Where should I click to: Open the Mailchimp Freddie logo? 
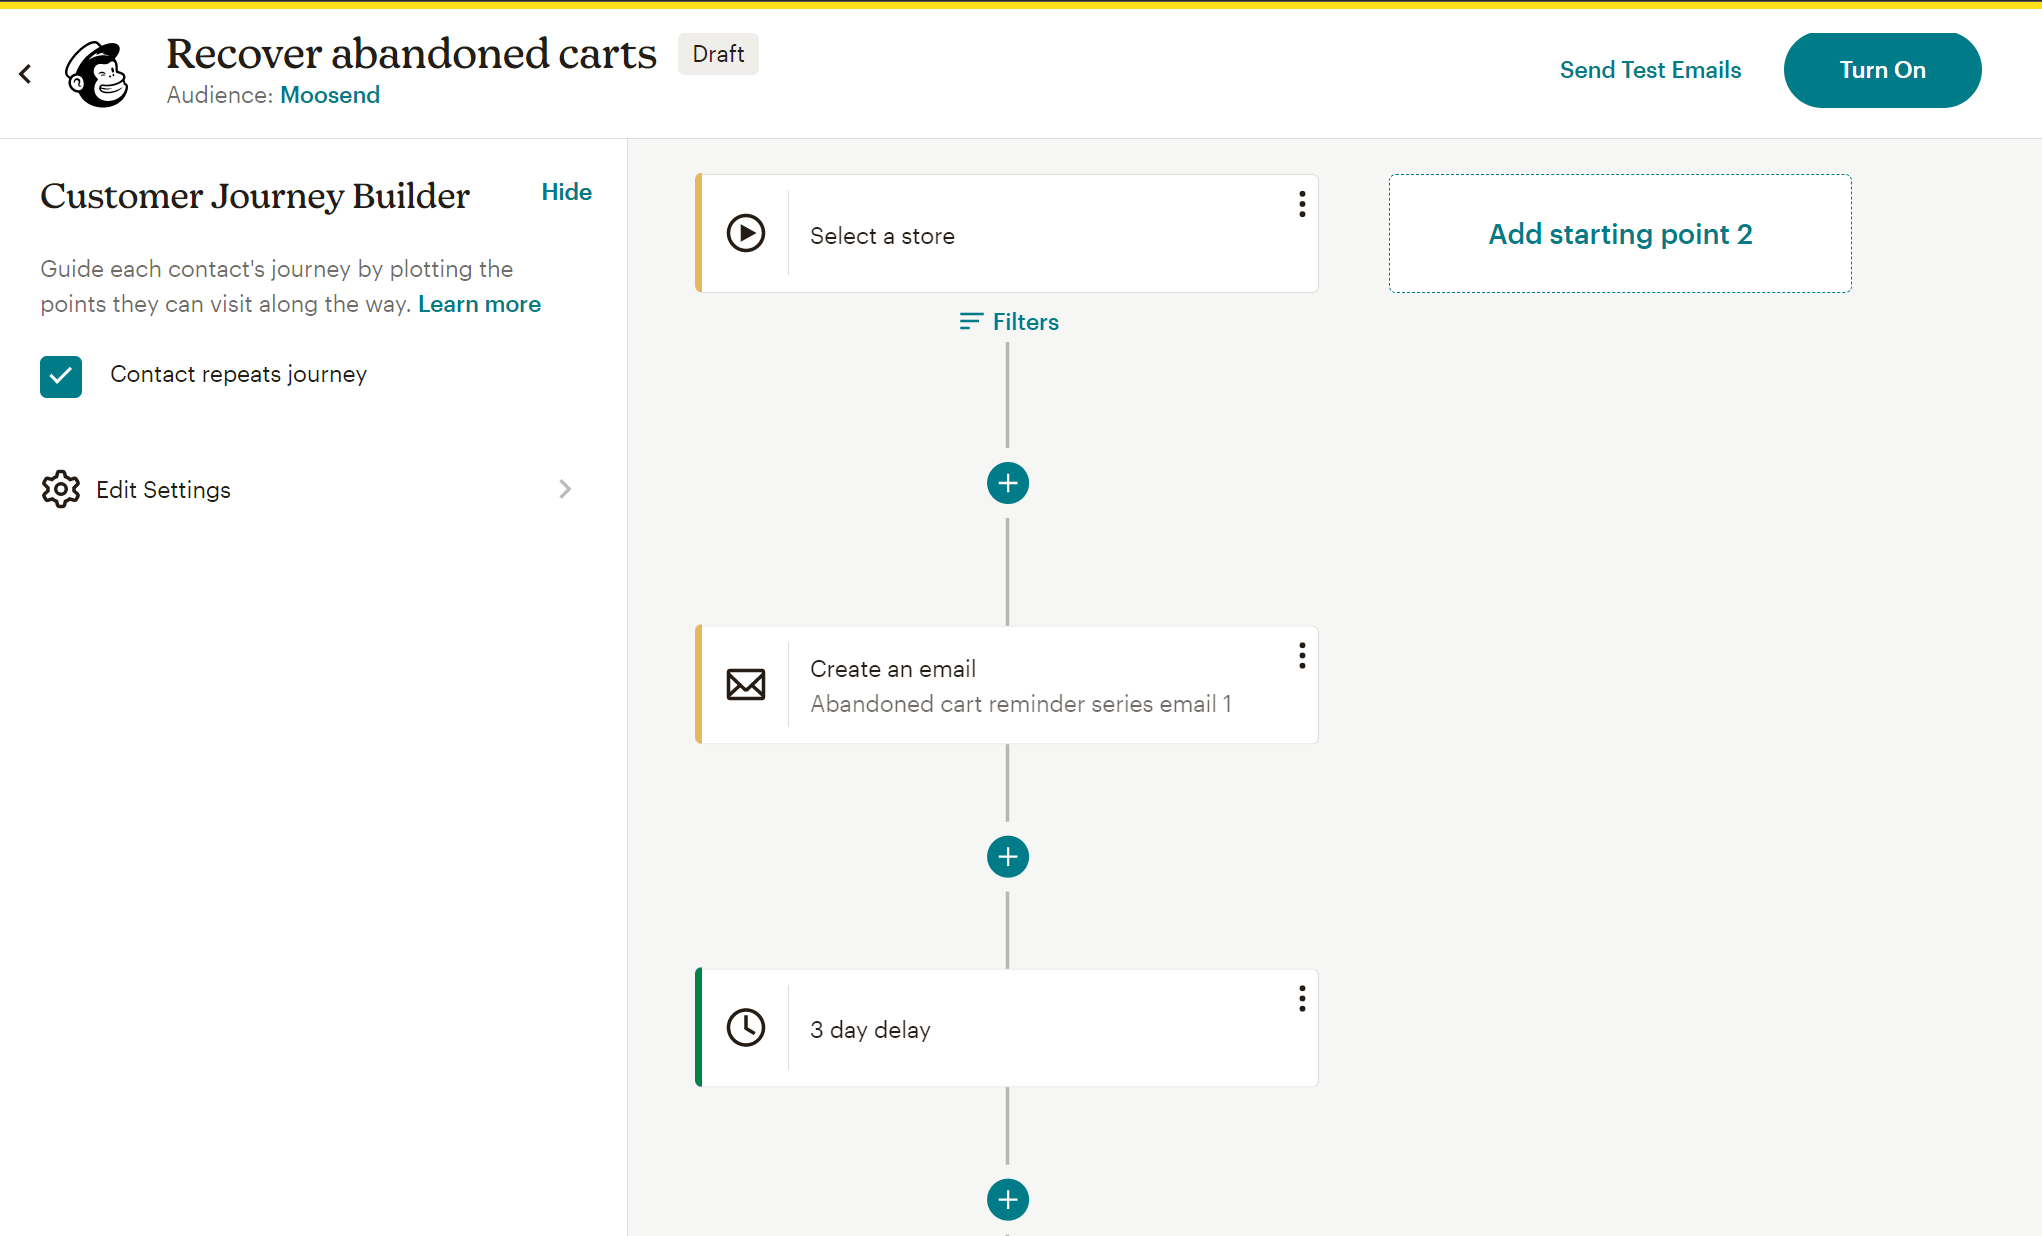[97, 74]
